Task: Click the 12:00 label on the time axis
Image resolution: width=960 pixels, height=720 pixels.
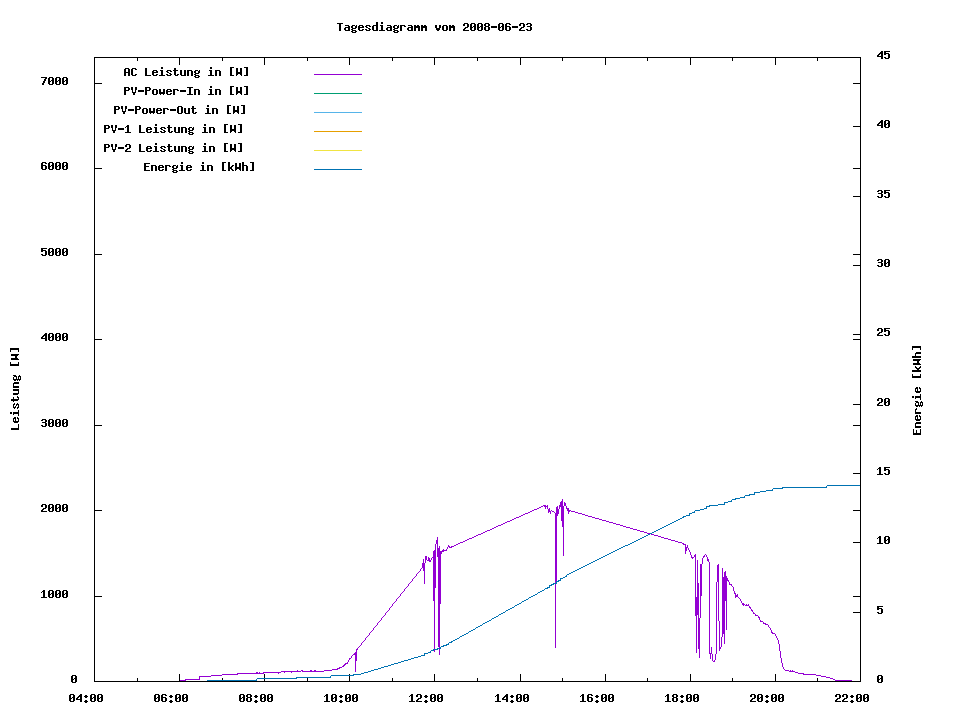Action: (426, 699)
